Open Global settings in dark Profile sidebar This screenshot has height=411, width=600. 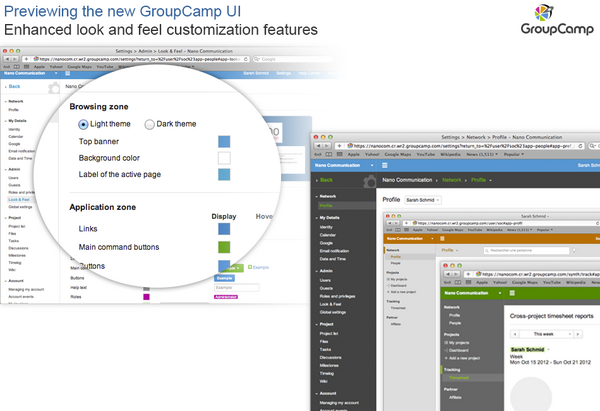333,312
